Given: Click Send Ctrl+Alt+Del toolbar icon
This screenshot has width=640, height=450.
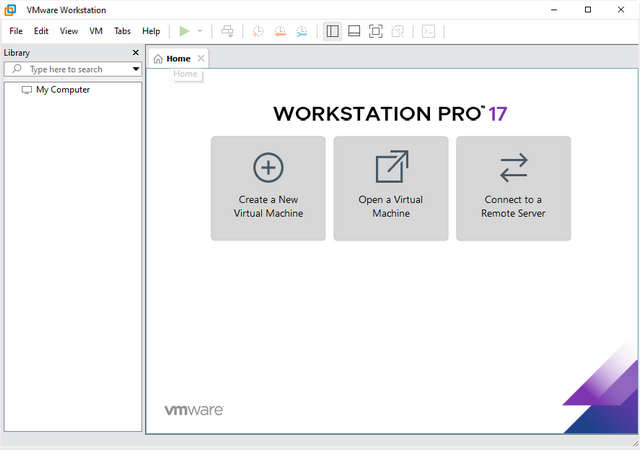Looking at the screenshot, I should pos(227,31).
